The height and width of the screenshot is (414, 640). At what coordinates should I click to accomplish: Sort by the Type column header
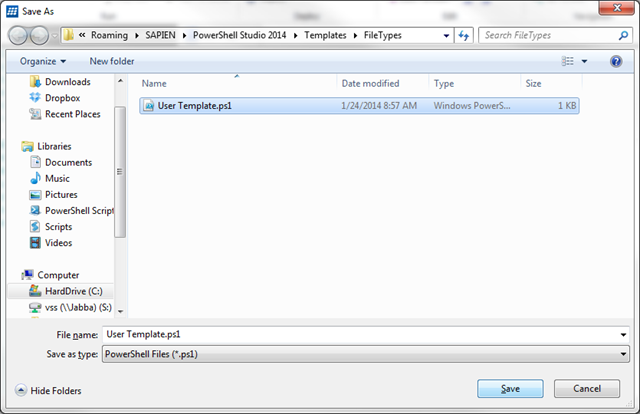tap(444, 83)
